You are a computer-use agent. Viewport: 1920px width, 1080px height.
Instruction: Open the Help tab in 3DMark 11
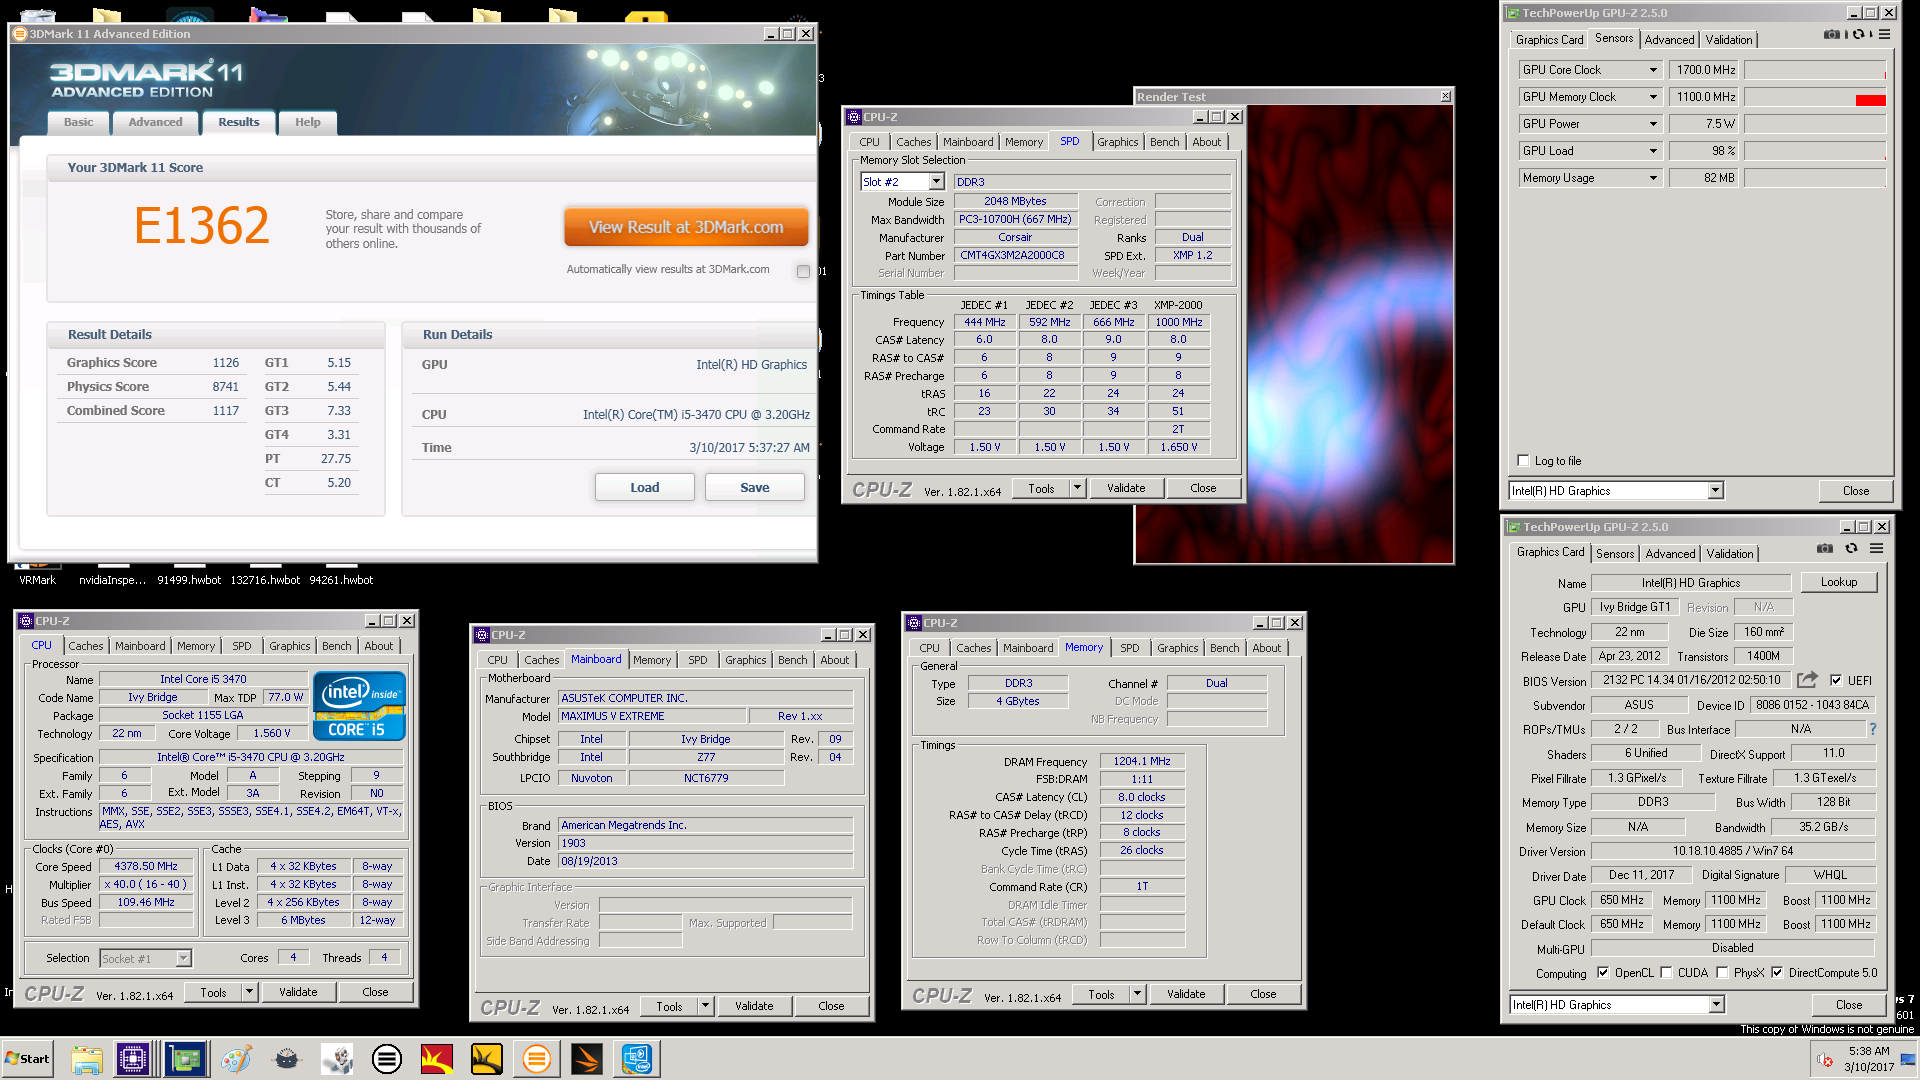[x=308, y=122]
